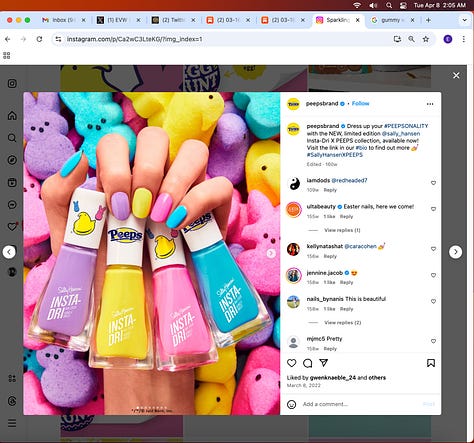Like ultabeauty comment
The width and height of the screenshot is (474, 443).
(x=433, y=209)
